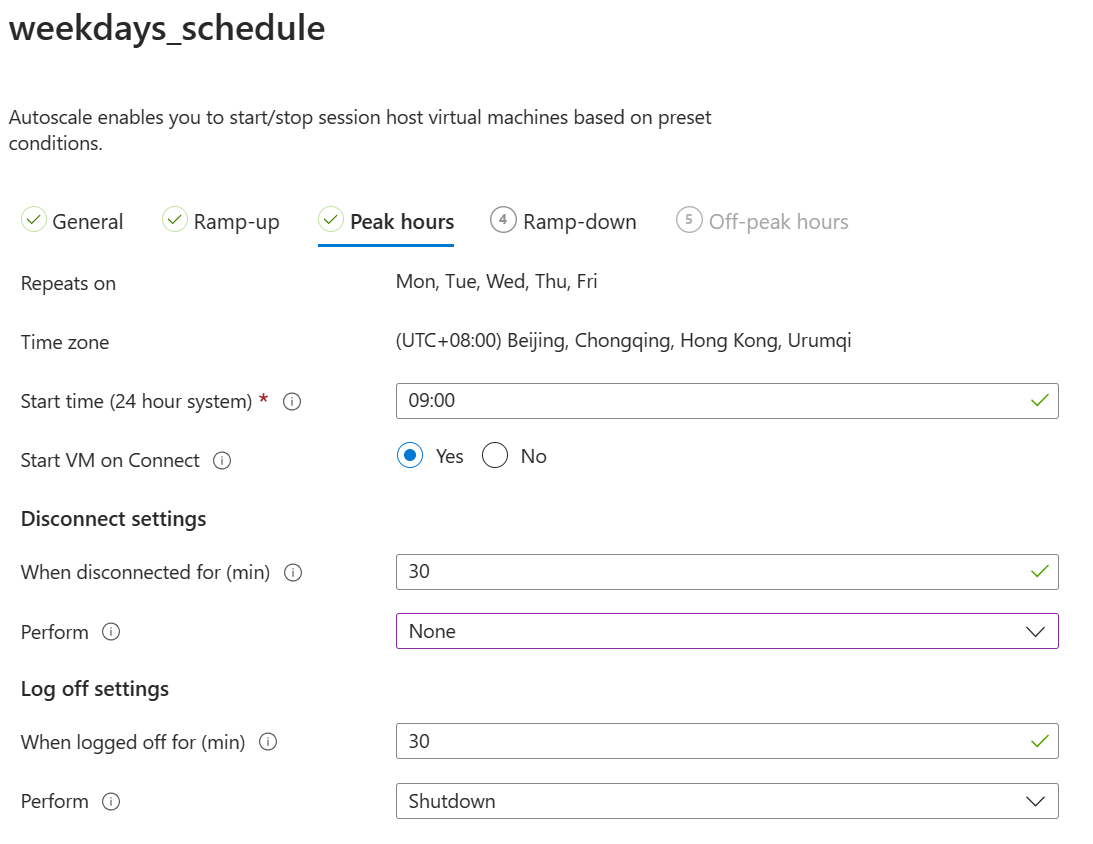Expand the disconnect action chevron
1093x844 pixels.
tap(1036, 631)
